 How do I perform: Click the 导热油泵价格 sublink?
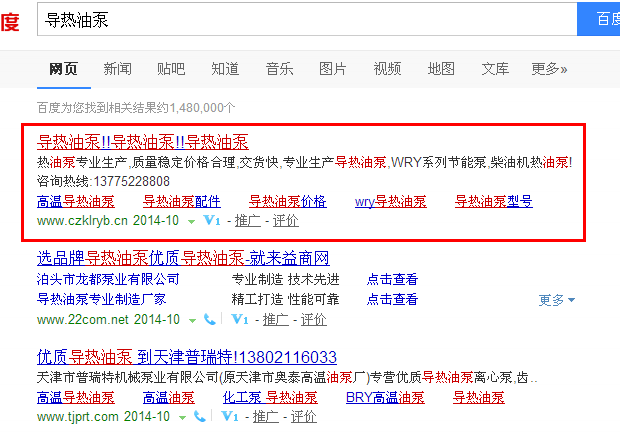(x=287, y=202)
